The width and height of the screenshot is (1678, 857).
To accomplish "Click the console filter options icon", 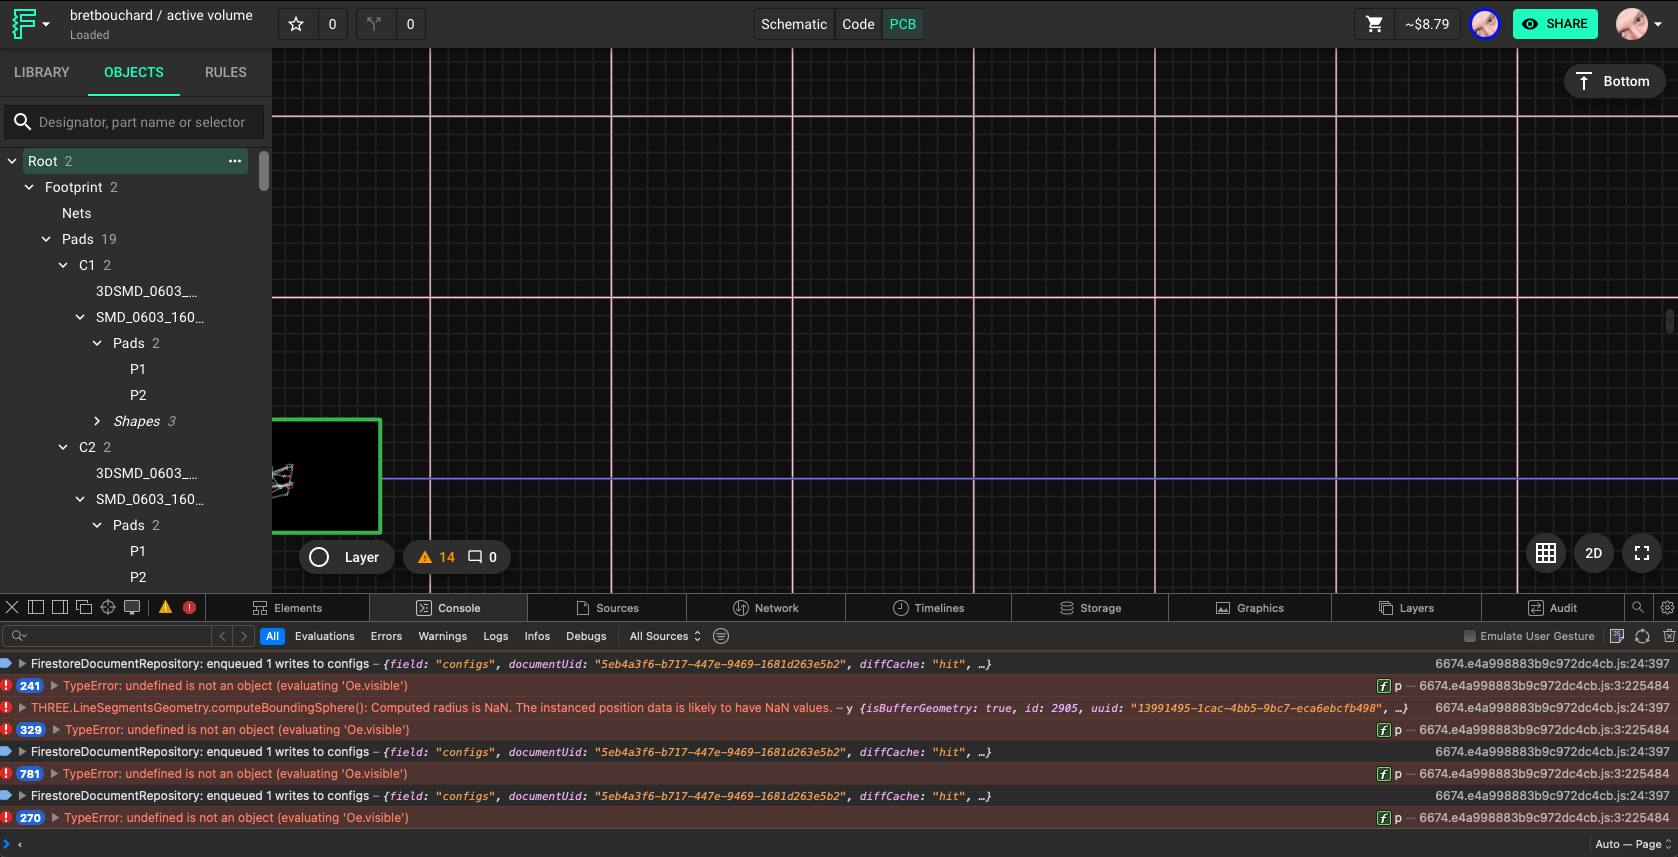I will coord(721,636).
